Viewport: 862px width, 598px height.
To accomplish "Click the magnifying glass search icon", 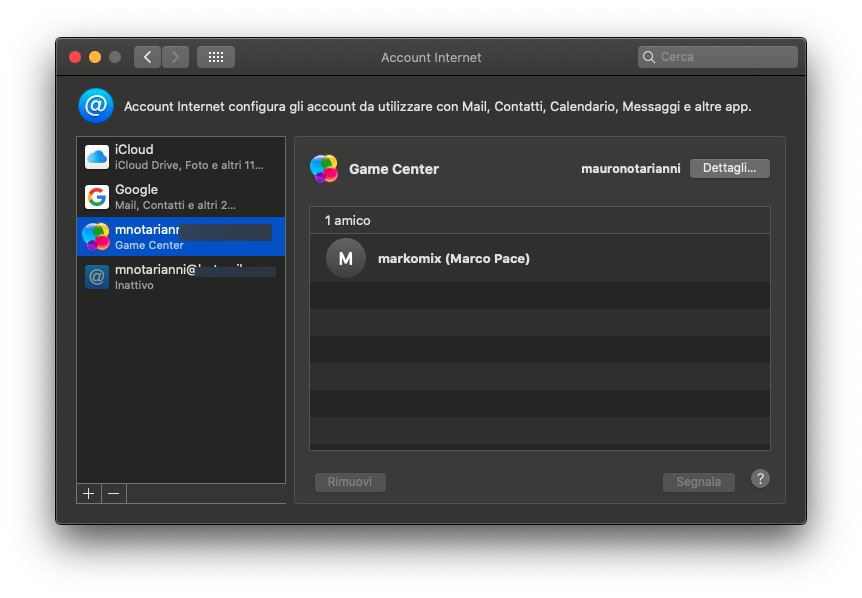I will coord(649,57).
